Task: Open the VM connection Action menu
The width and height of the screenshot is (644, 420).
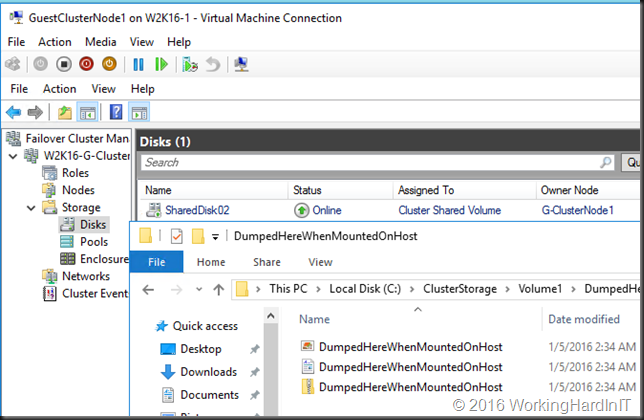Action: [x=55, y=42]
